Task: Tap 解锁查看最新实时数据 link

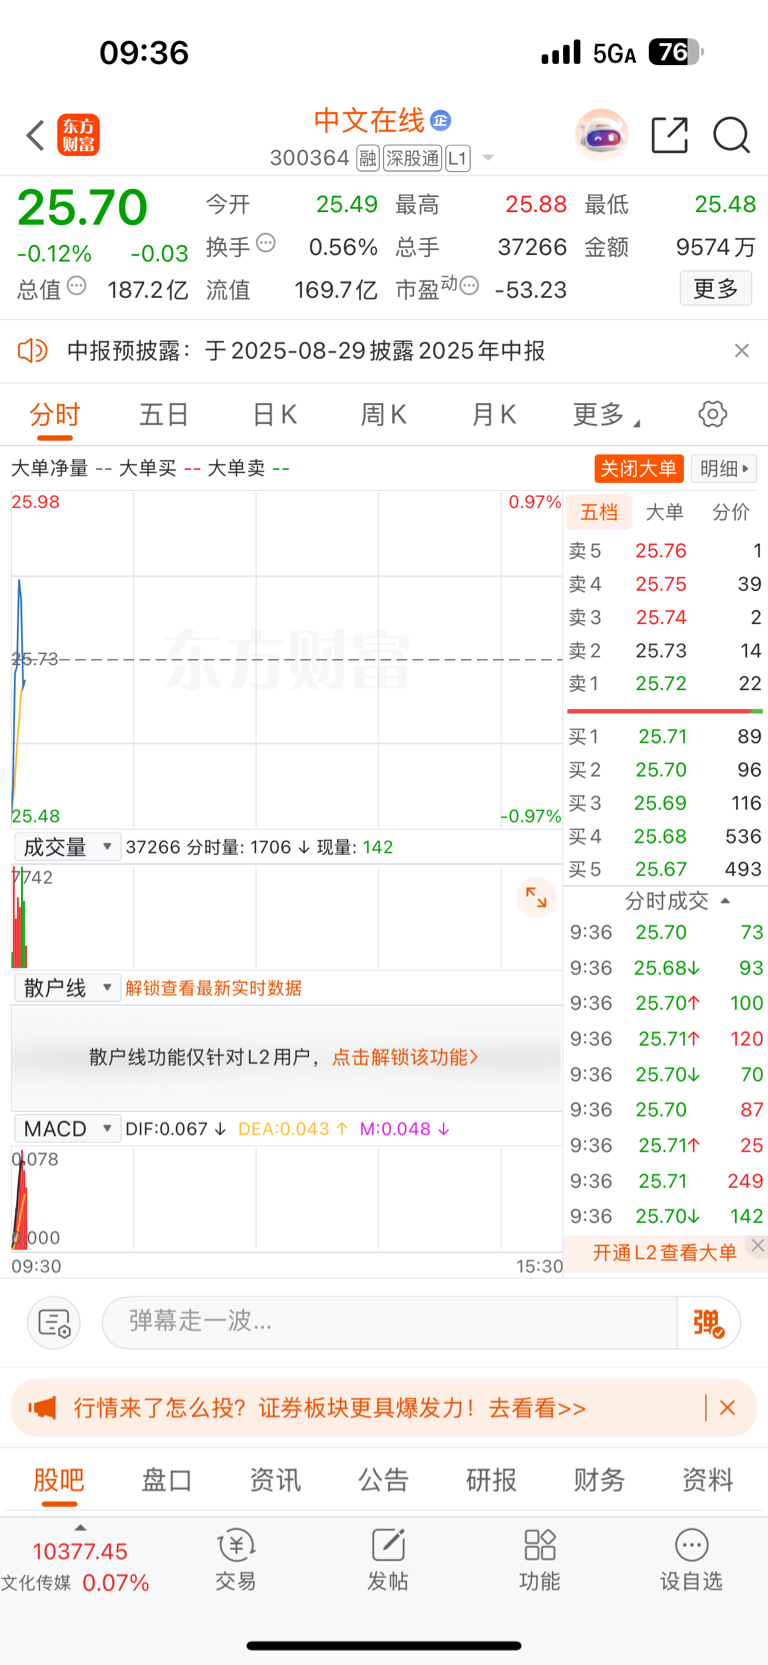Action: tap(213, 988)
